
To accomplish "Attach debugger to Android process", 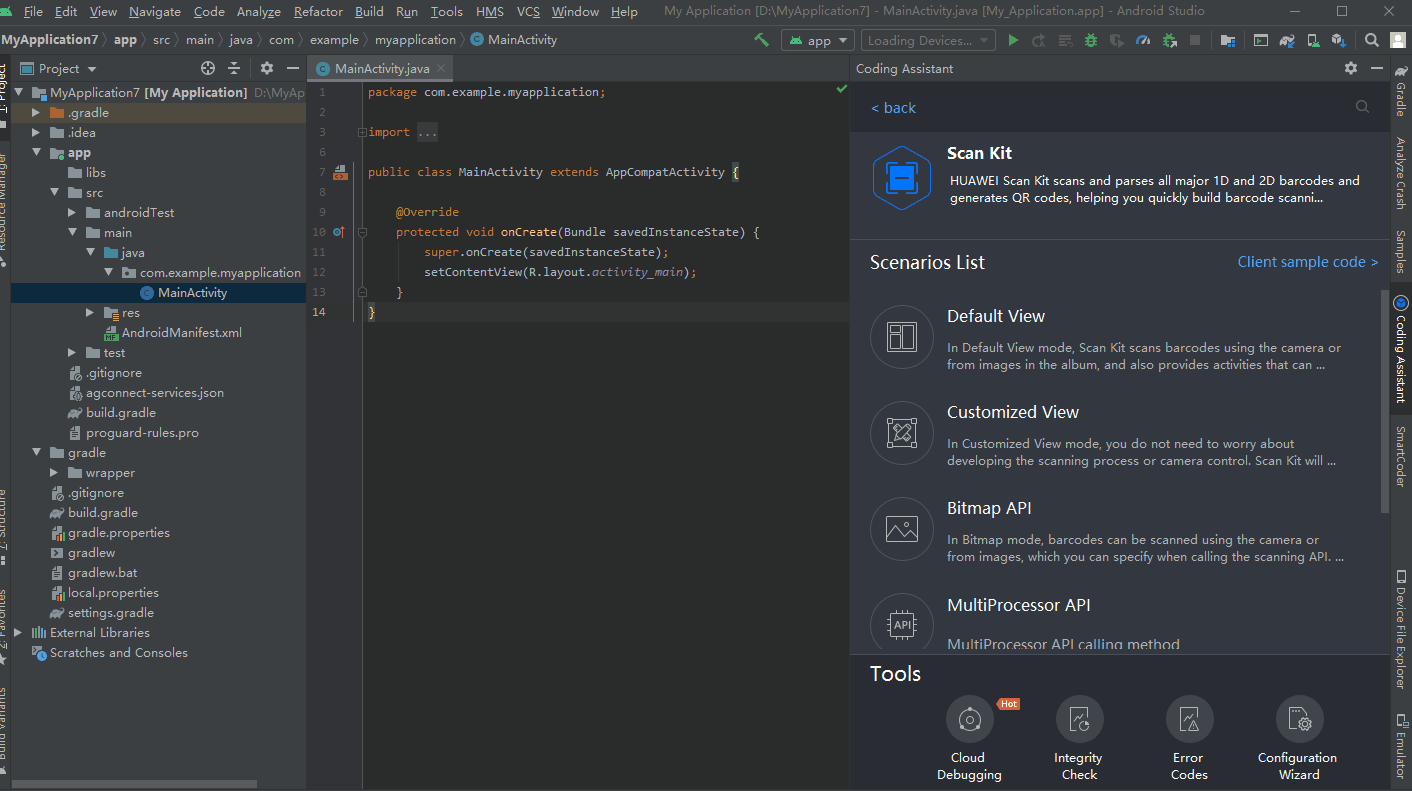I will (1169, 40).
